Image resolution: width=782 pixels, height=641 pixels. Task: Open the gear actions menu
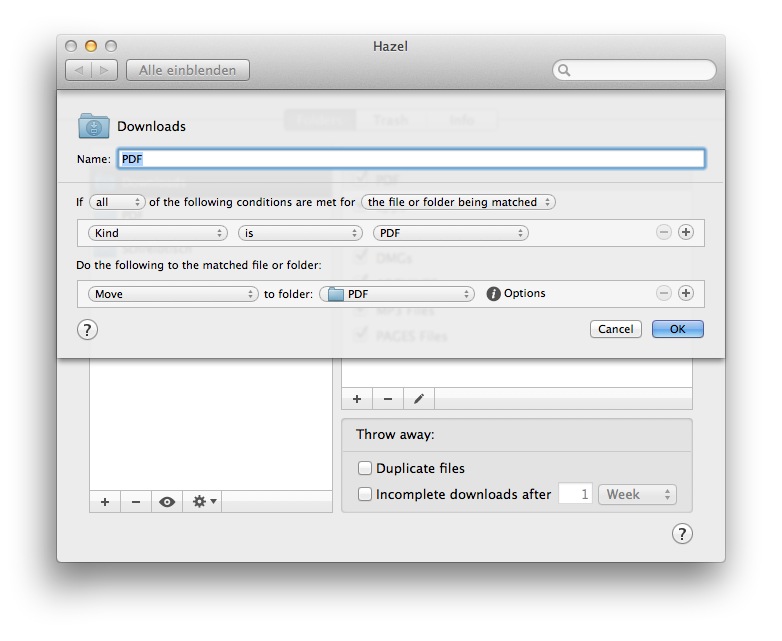point(204,502)
